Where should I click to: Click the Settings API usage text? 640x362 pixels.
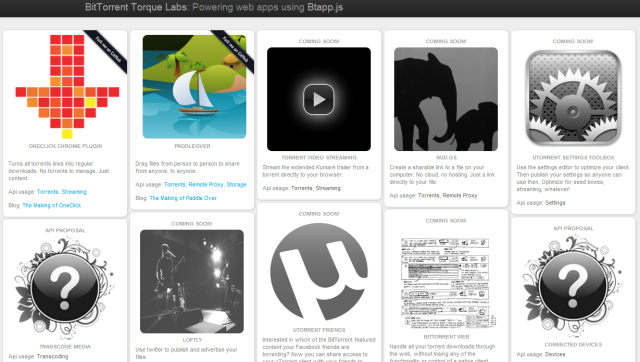(x=555, y=203)
